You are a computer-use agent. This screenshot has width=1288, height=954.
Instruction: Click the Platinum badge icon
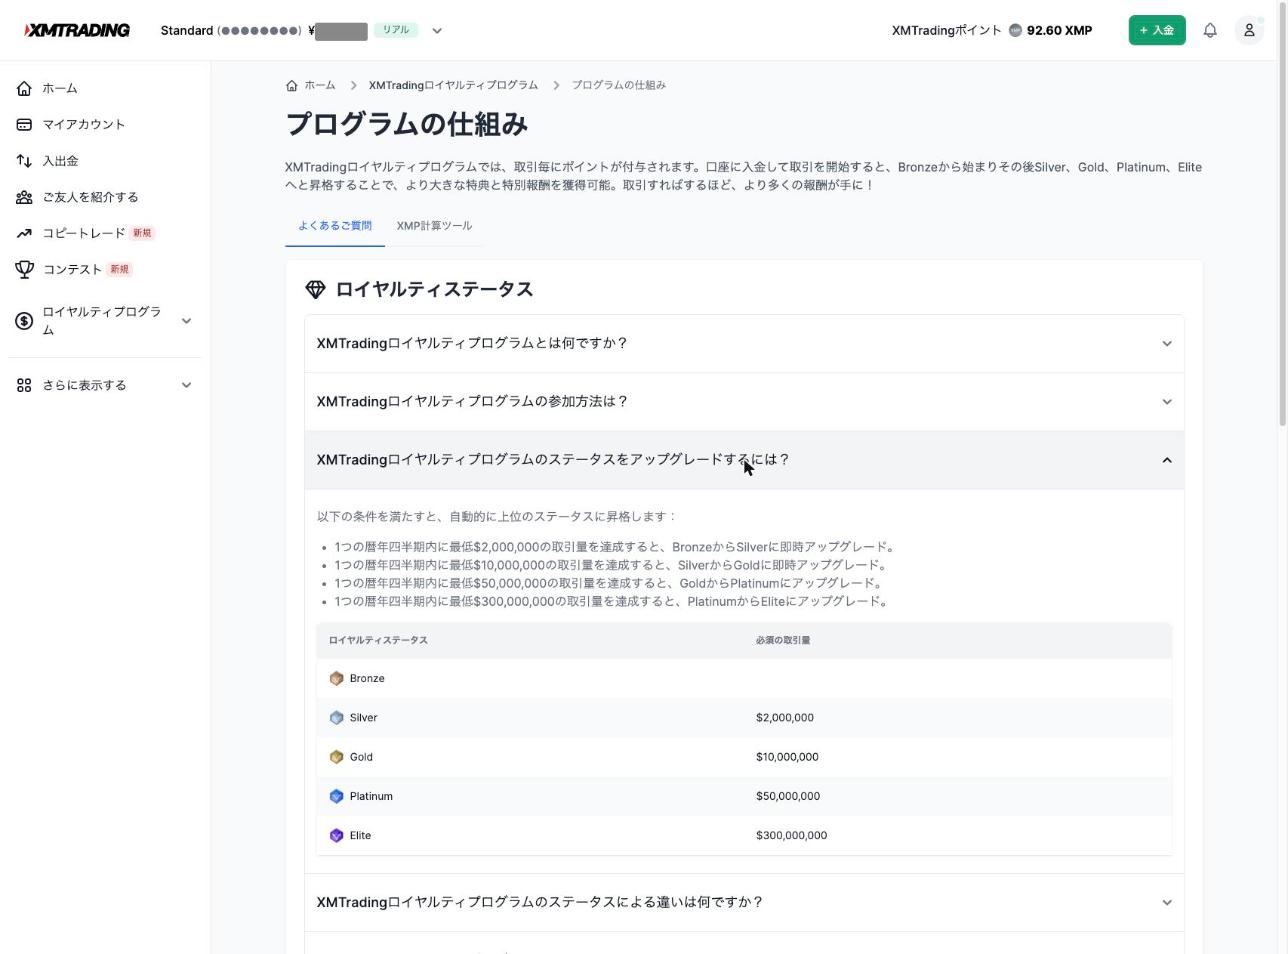pos(336,796)
